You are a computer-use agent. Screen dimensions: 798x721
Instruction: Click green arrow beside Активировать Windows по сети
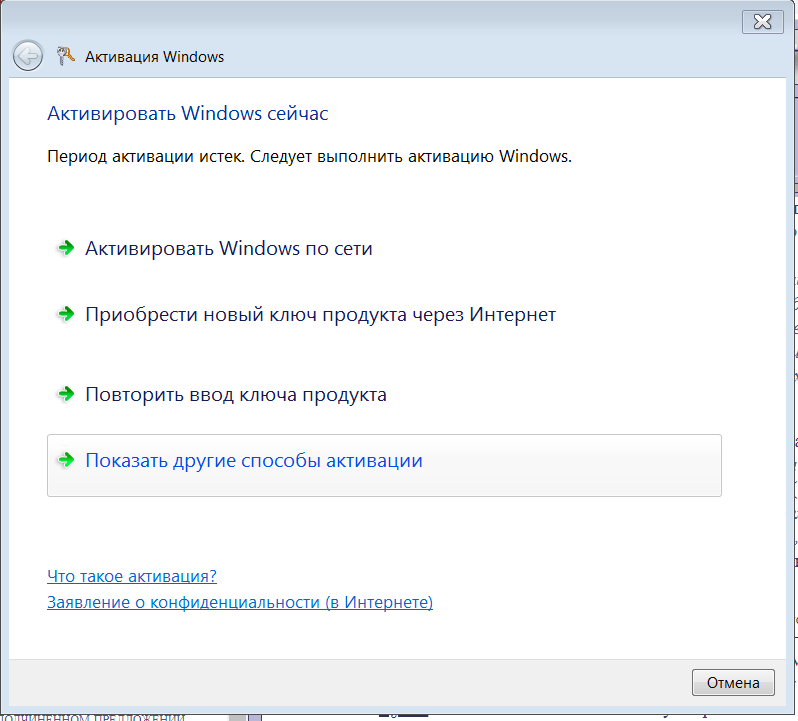click(x=66, y=248)
